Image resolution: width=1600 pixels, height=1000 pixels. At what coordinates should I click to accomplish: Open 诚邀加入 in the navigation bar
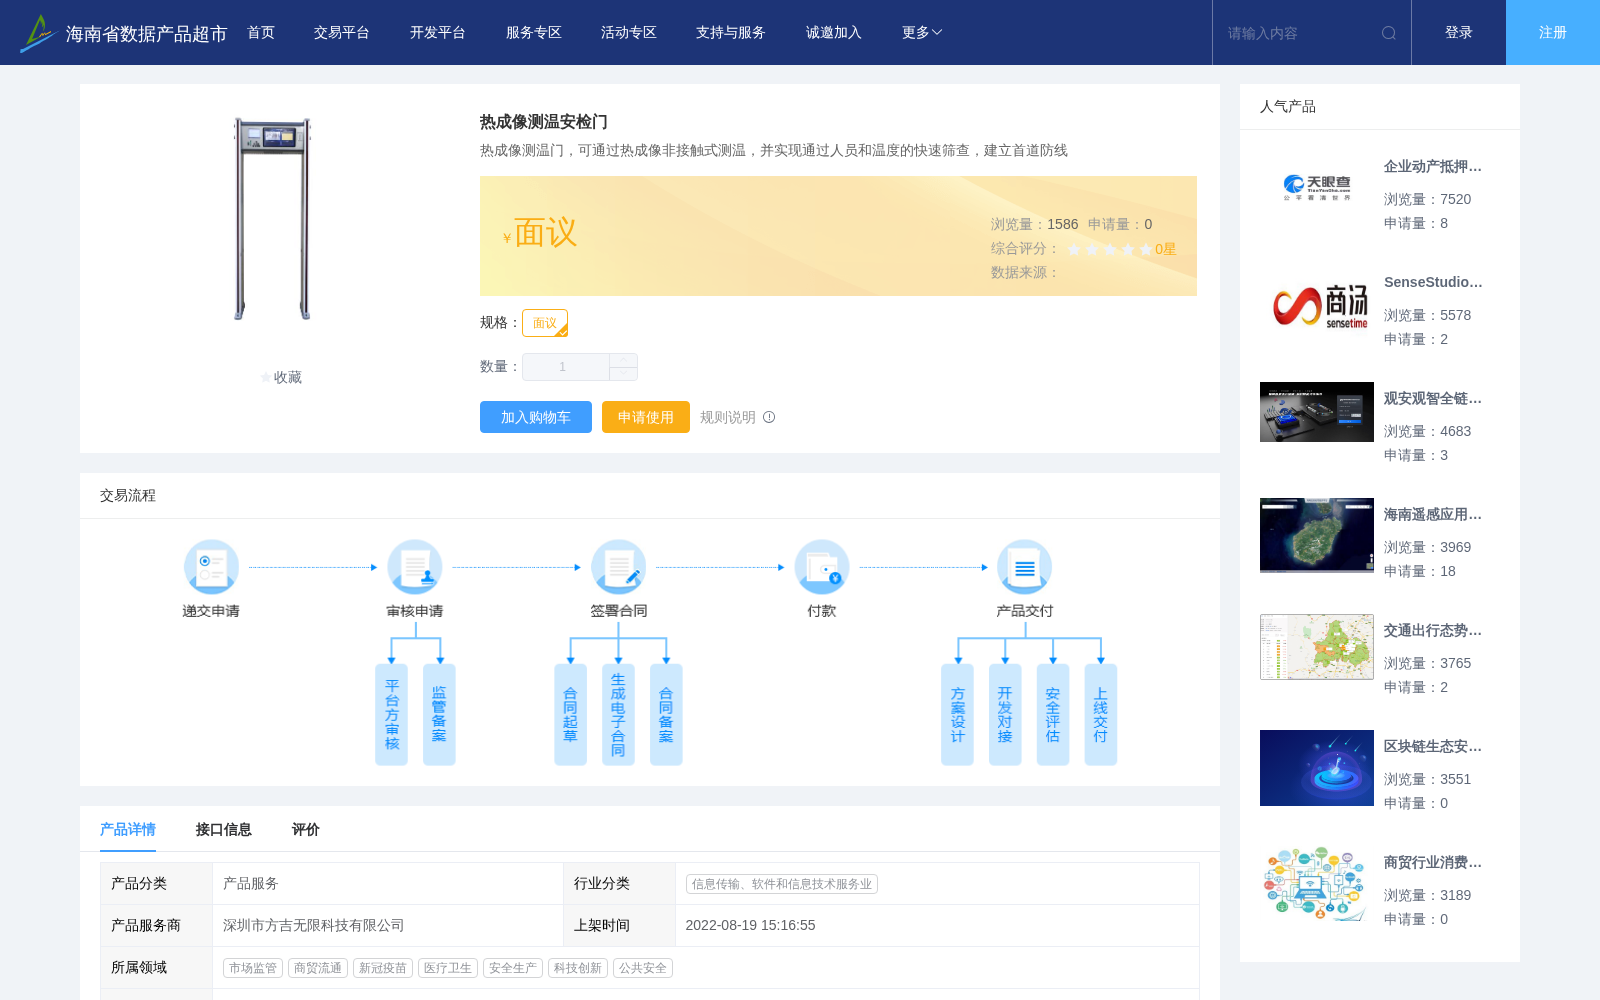coord(834,33)
